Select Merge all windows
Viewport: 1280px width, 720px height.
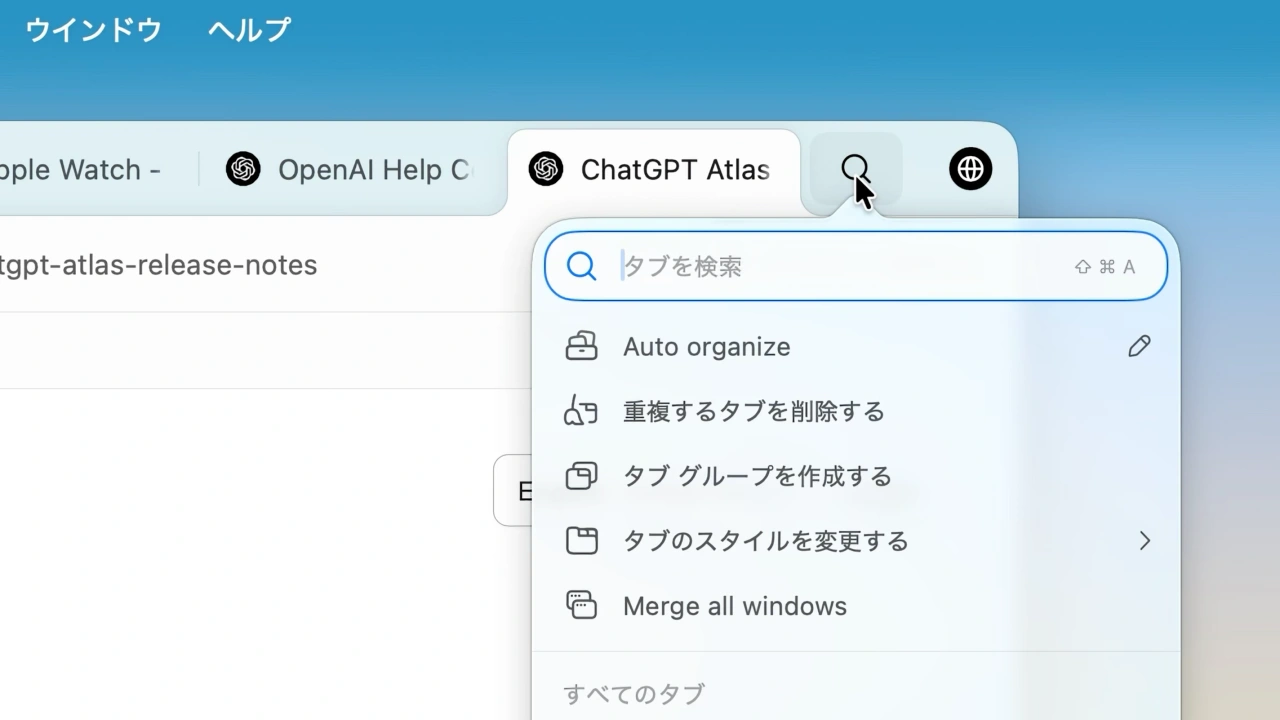point(734,606)
